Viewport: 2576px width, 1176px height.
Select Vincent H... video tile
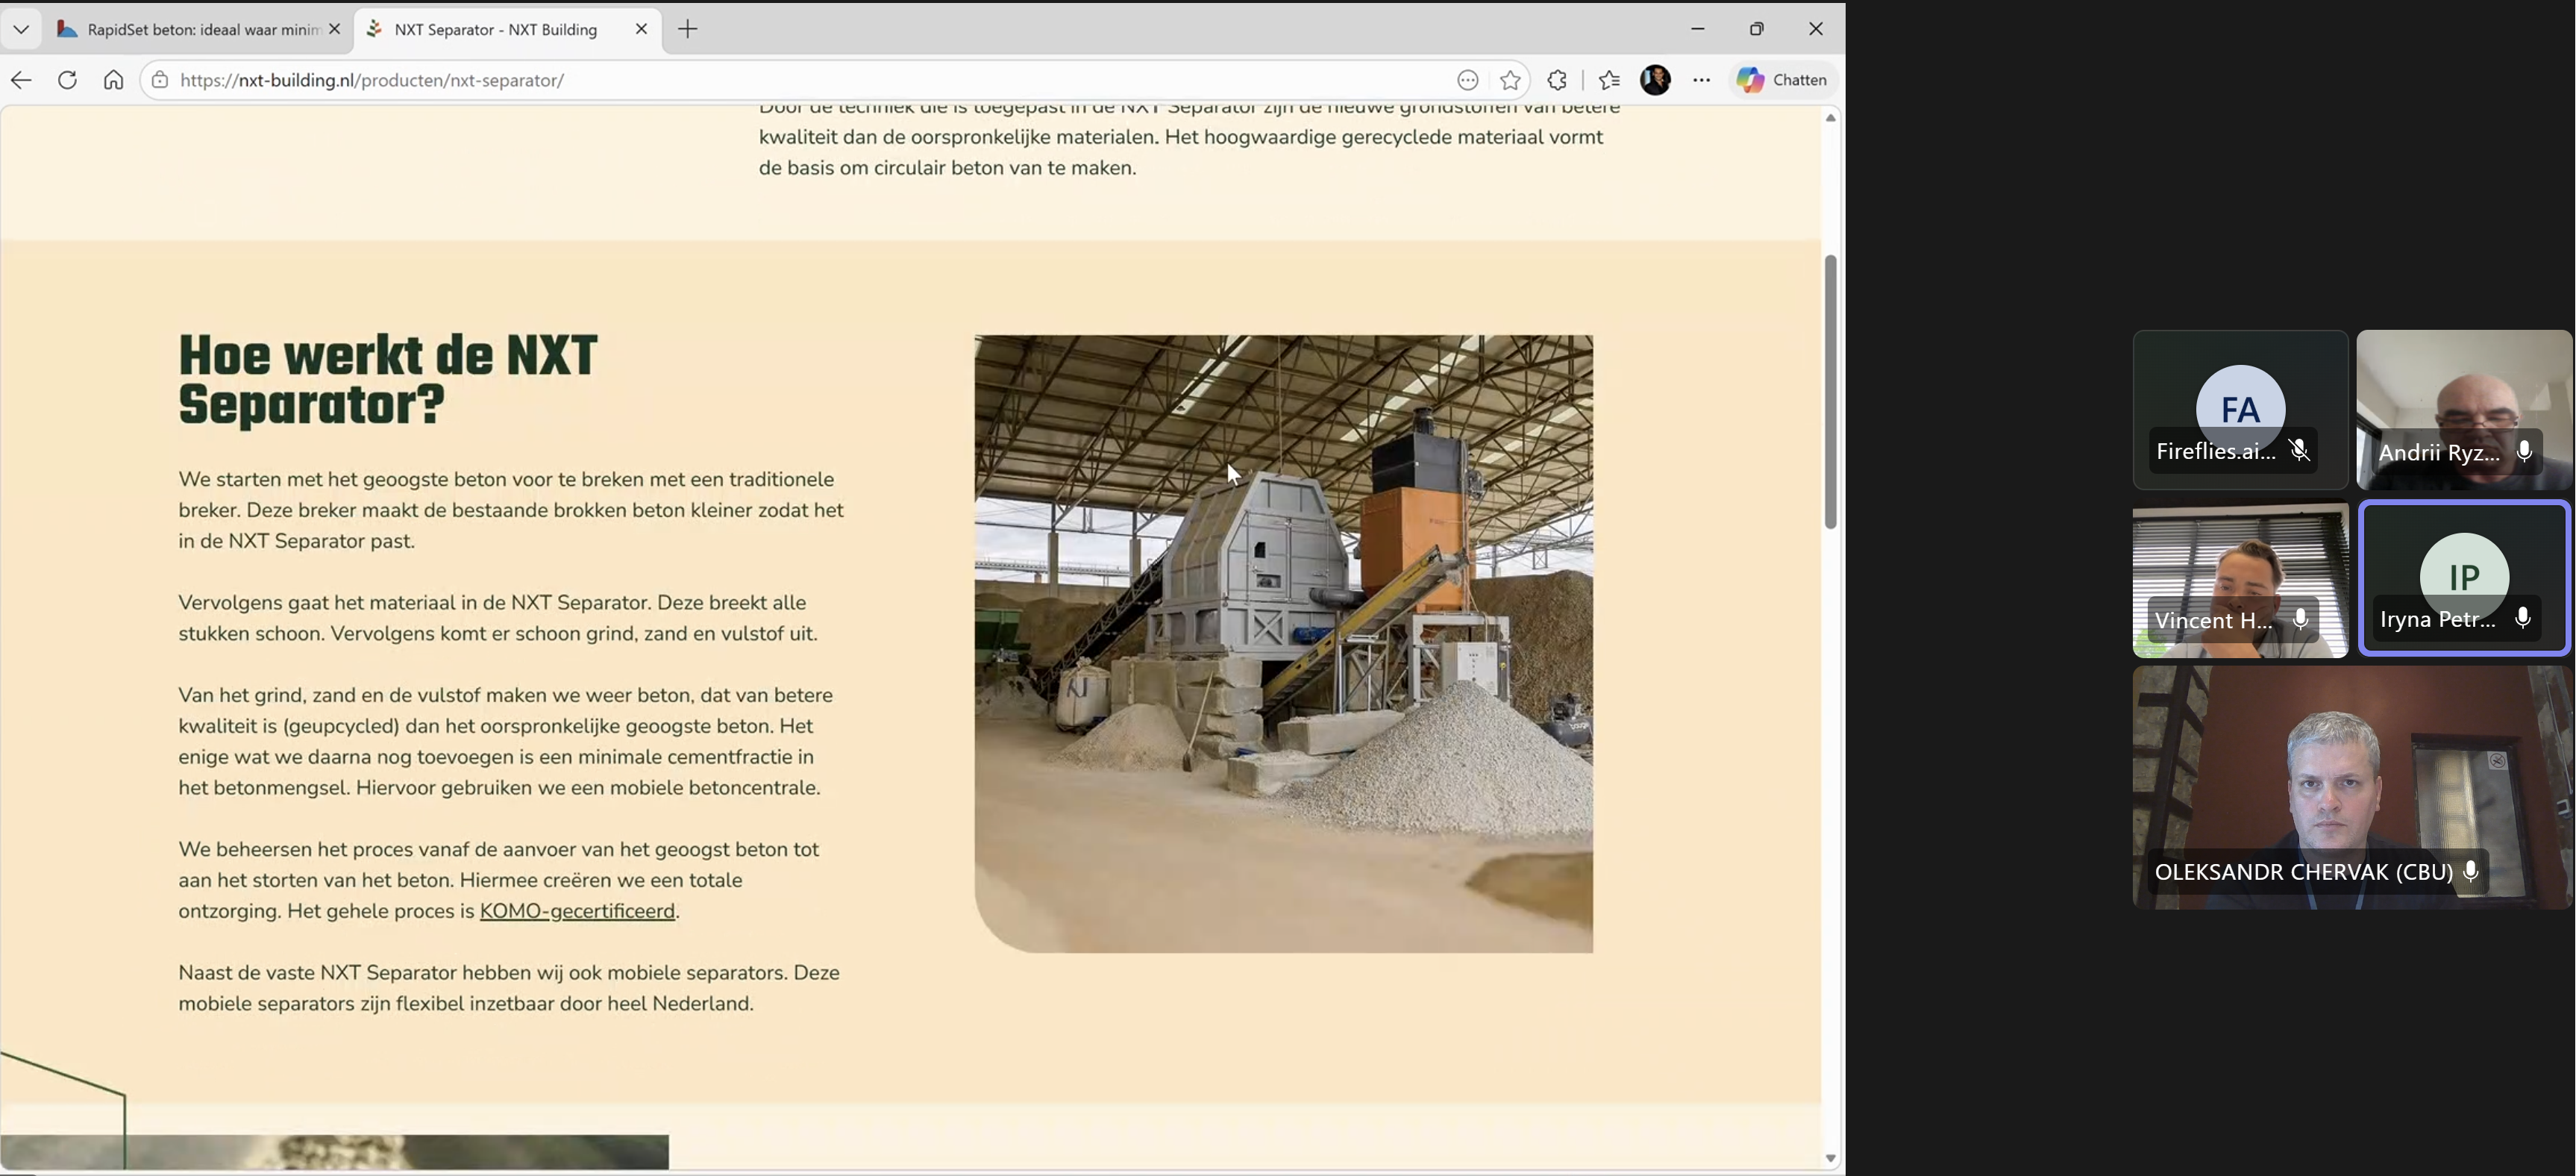(2240, 580)
